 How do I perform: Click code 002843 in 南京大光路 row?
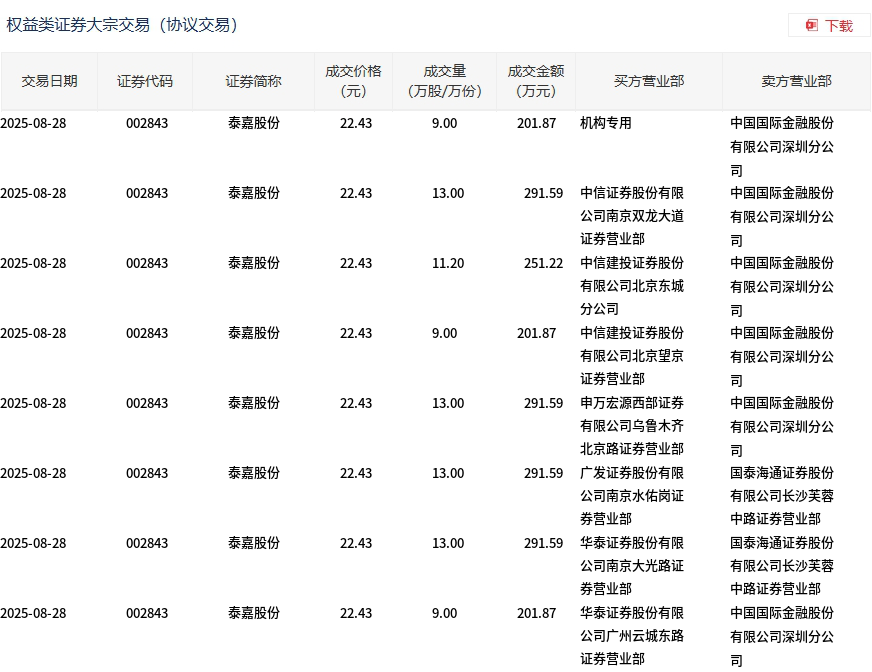[147, 543]
